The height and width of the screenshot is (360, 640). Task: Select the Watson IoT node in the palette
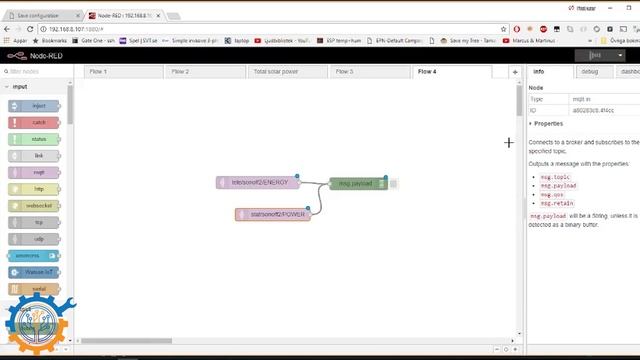(x=34, y=272)
